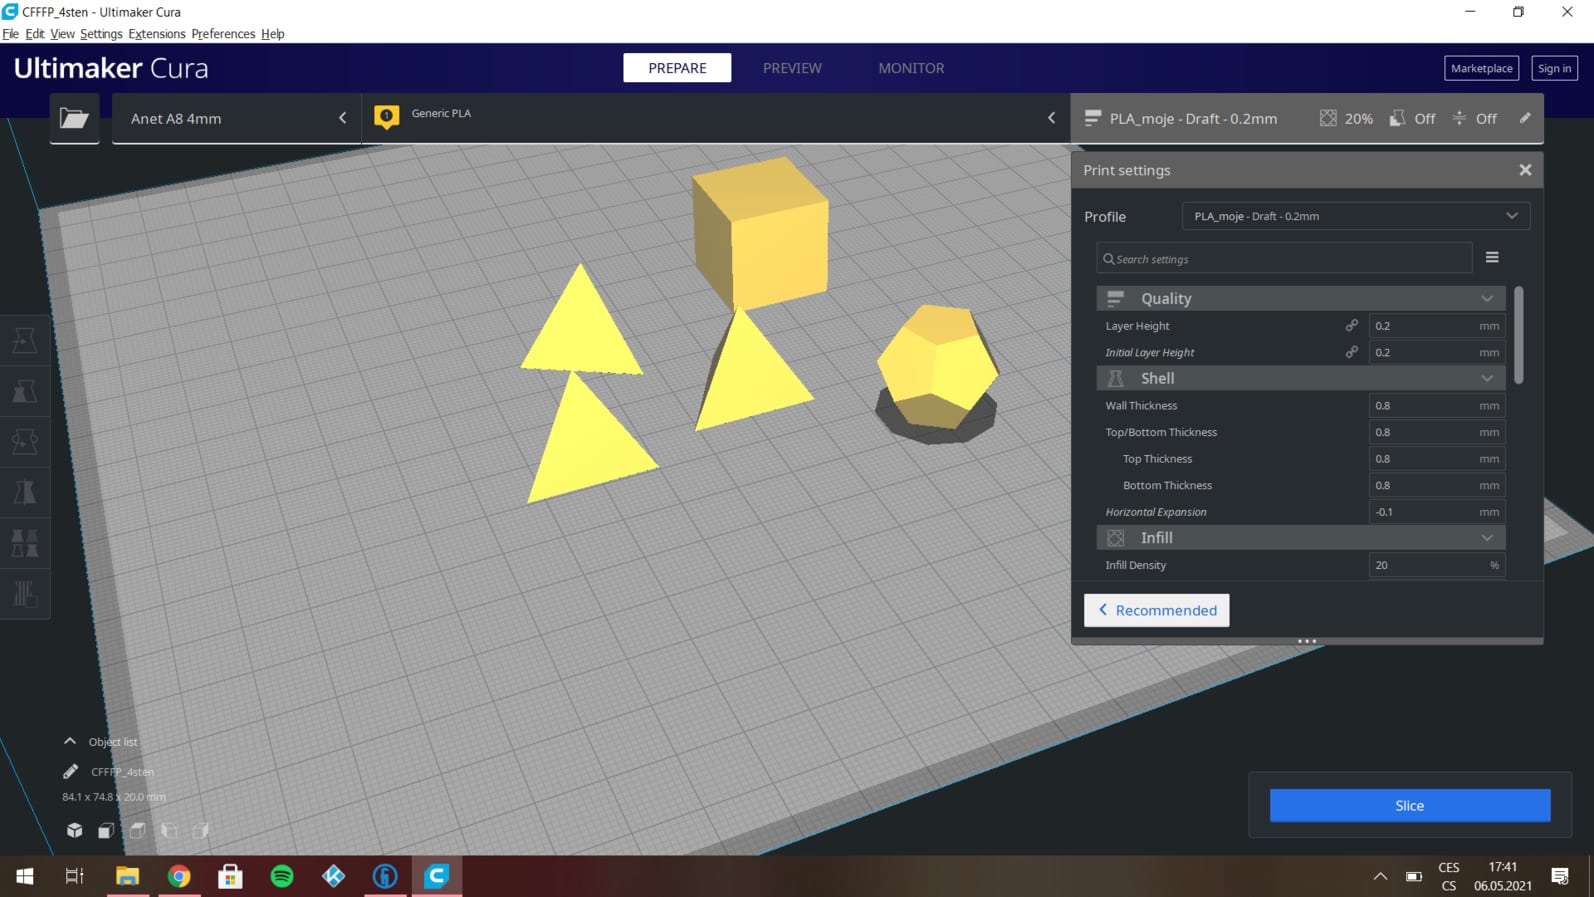
Task: Open the Marketplace
Action: pos(1482,68)
